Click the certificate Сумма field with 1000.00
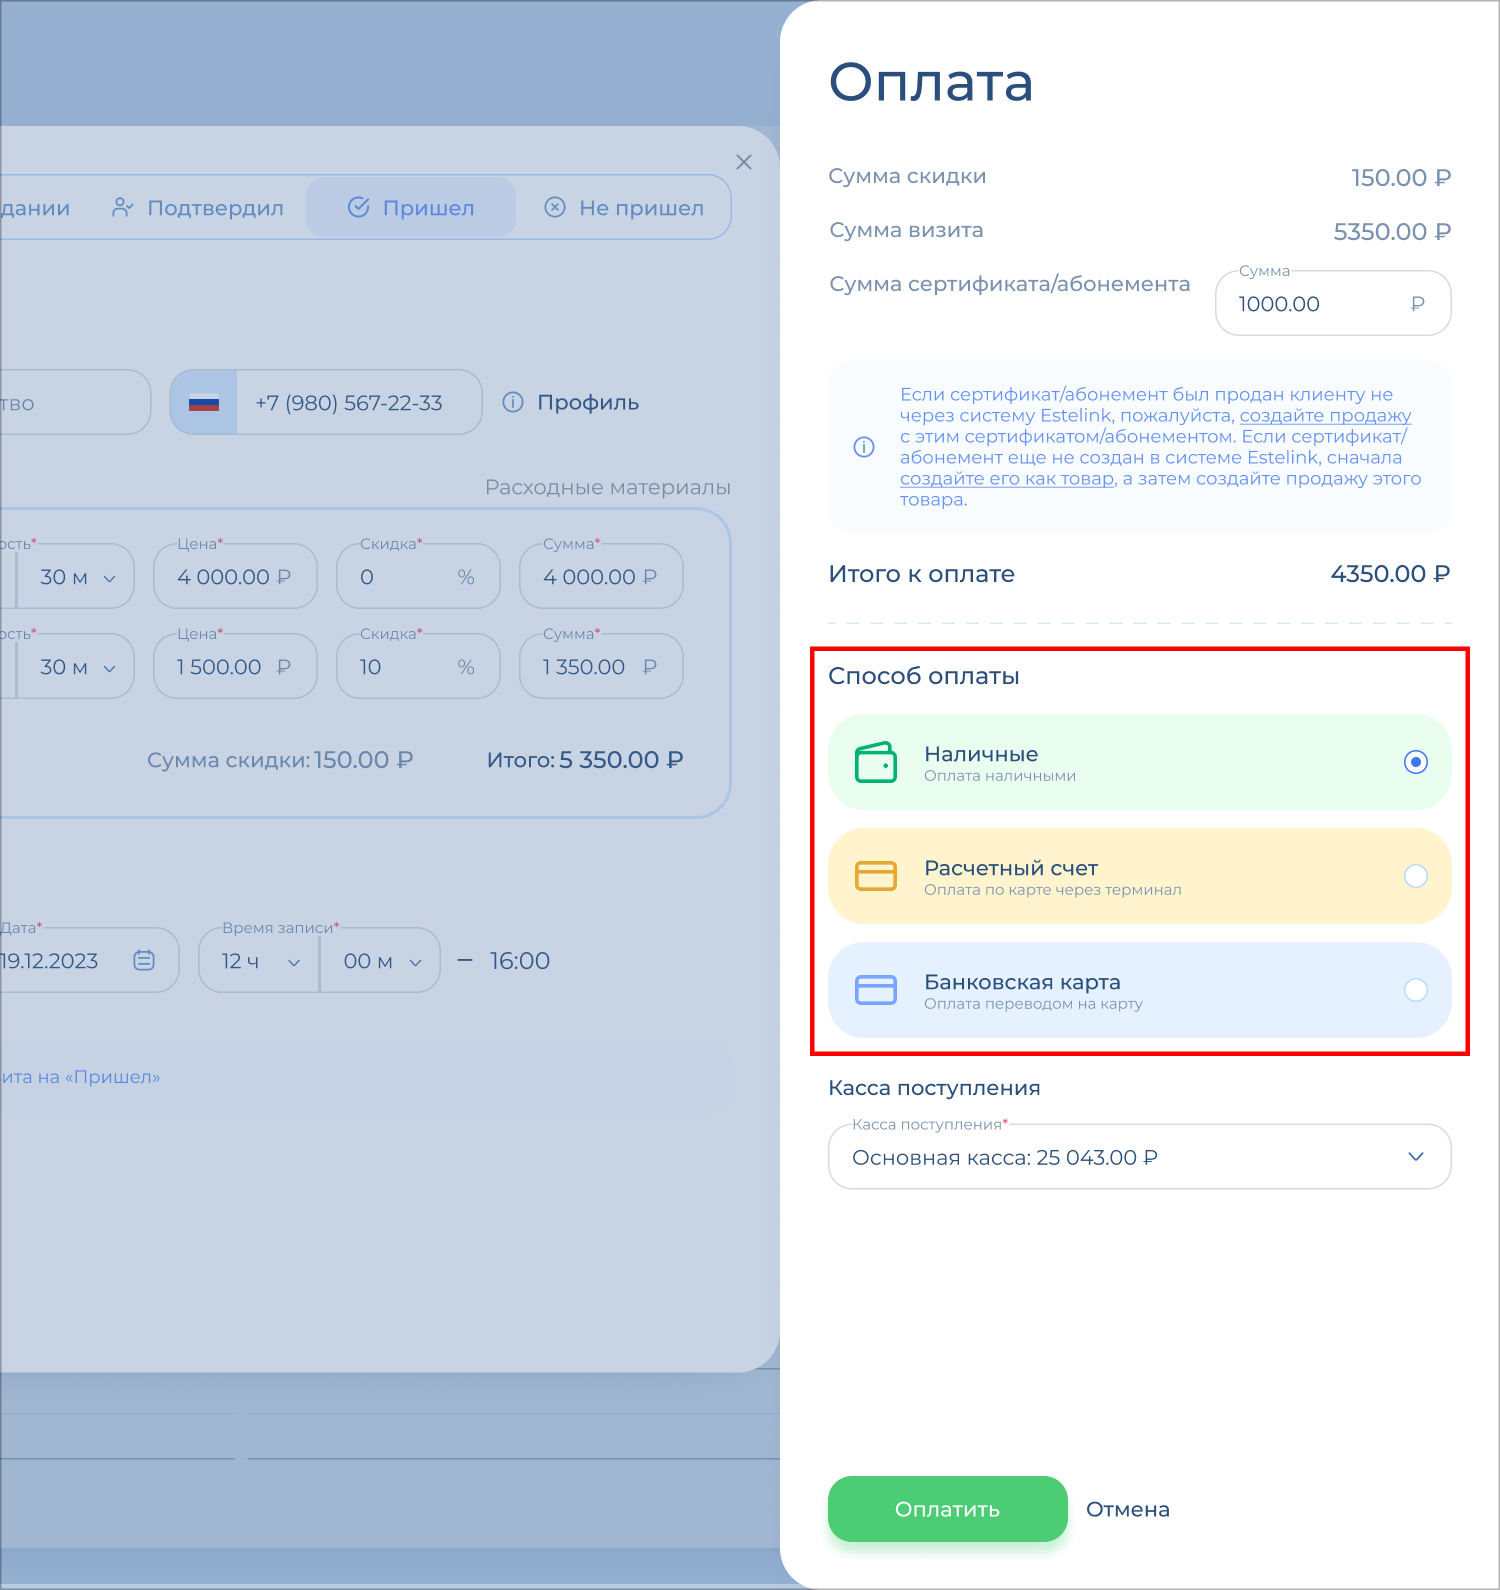1500x1590 pixels. click(1333, 303)
